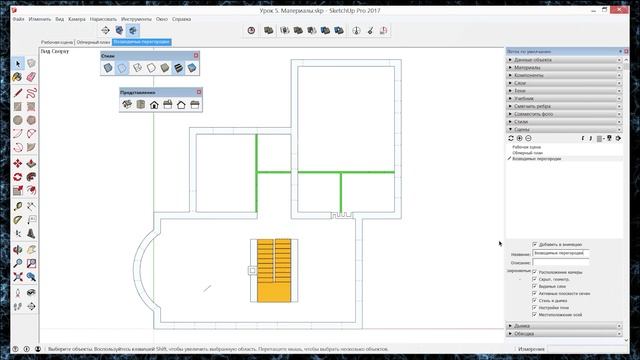Apply Shaded With Textures style

tap(178, 68)
